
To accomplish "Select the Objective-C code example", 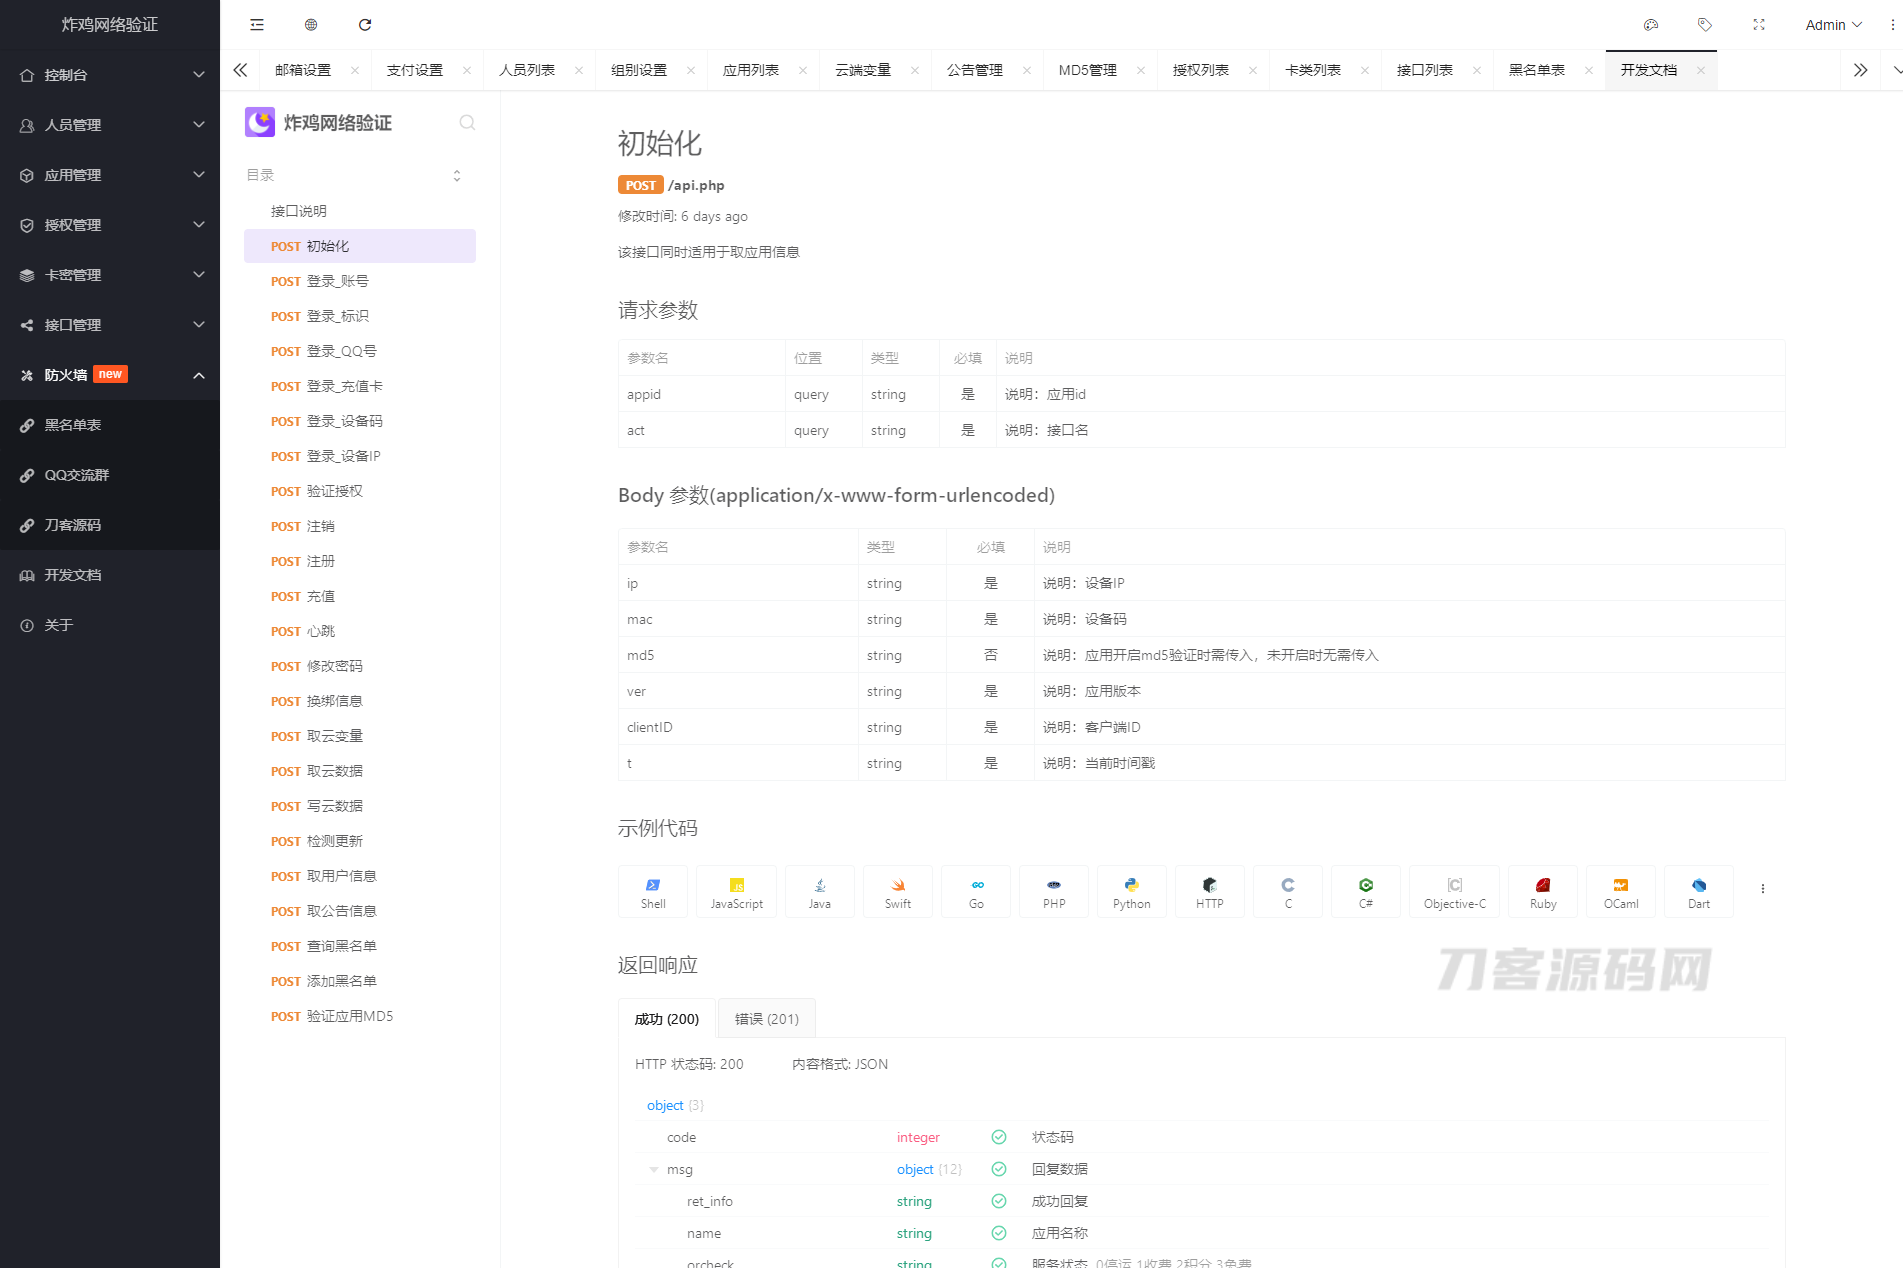I will point(1454,891).
